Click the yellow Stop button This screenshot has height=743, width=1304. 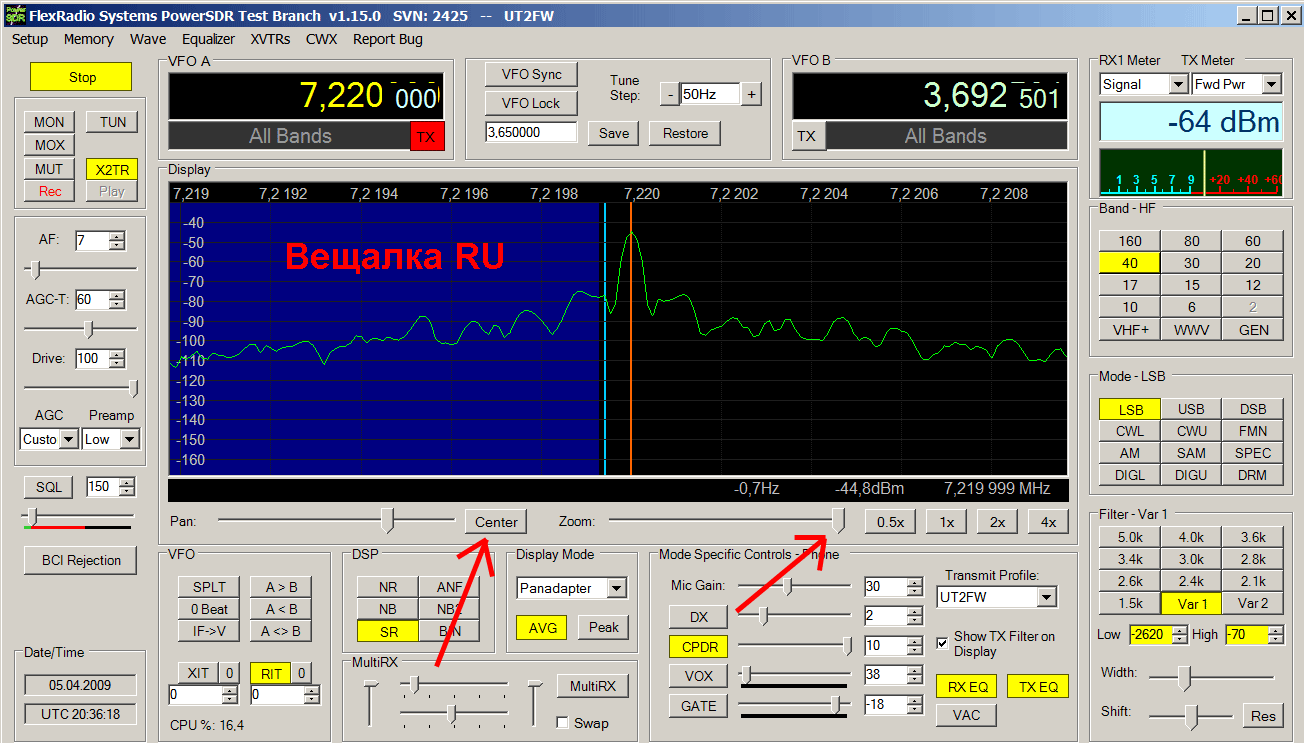(81, 77)
